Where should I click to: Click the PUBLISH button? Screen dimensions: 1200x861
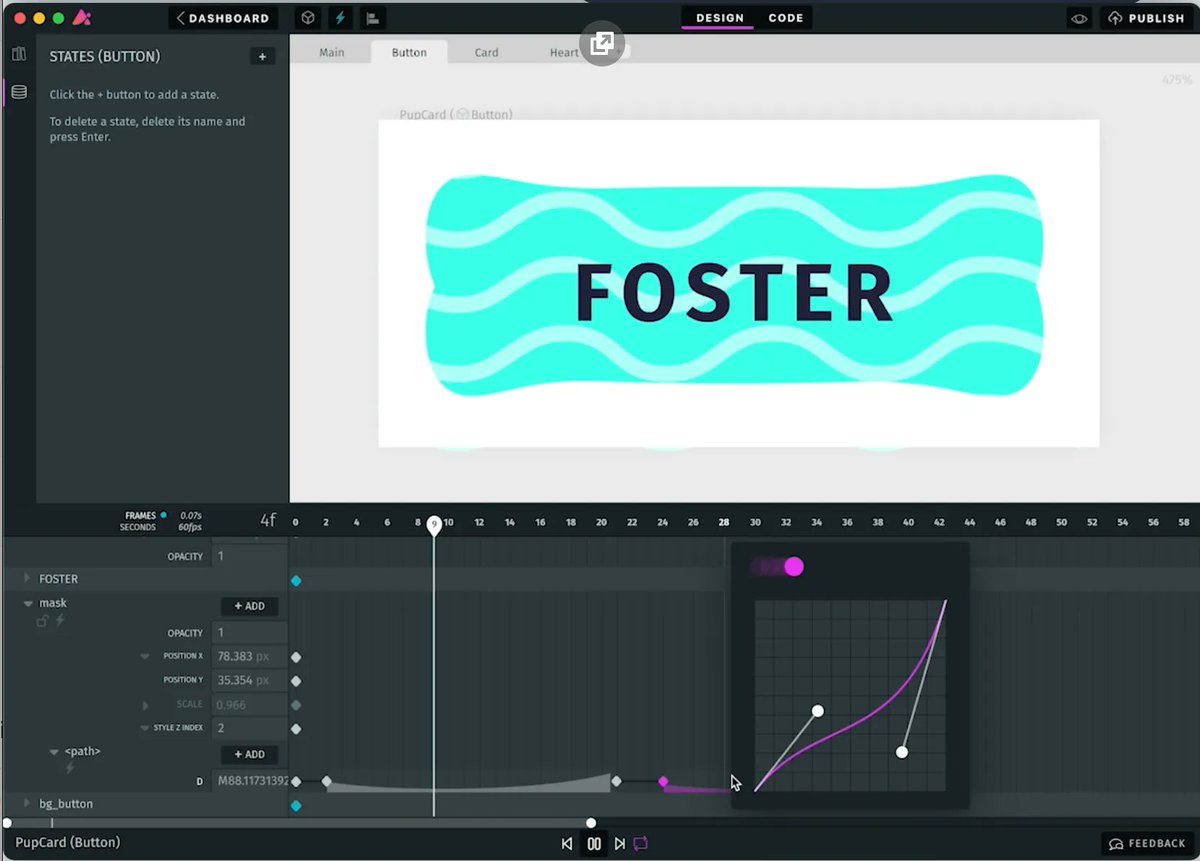click(x=1147, y=17)
